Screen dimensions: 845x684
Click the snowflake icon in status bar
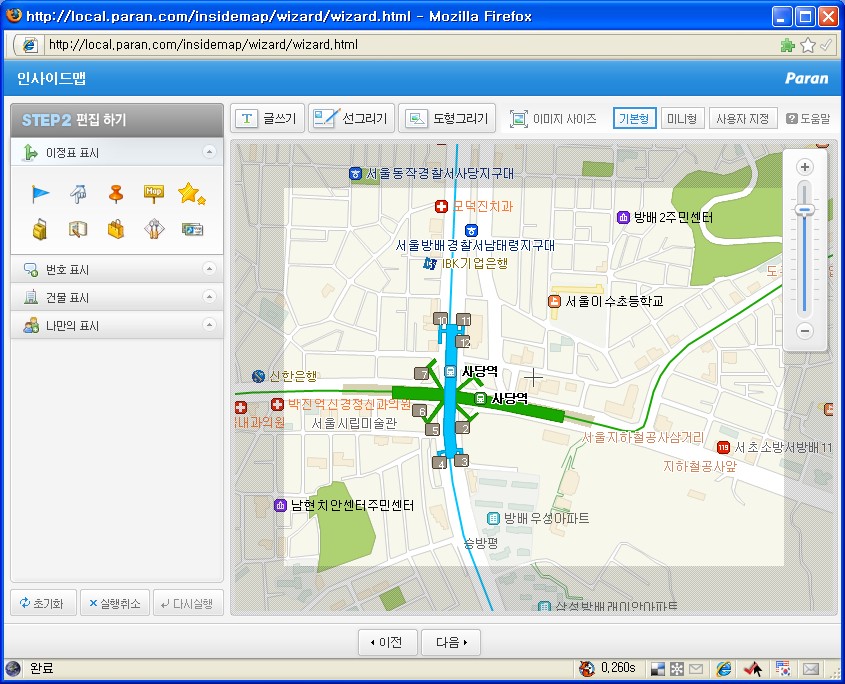pyautogui.click(x=676, y=669)
